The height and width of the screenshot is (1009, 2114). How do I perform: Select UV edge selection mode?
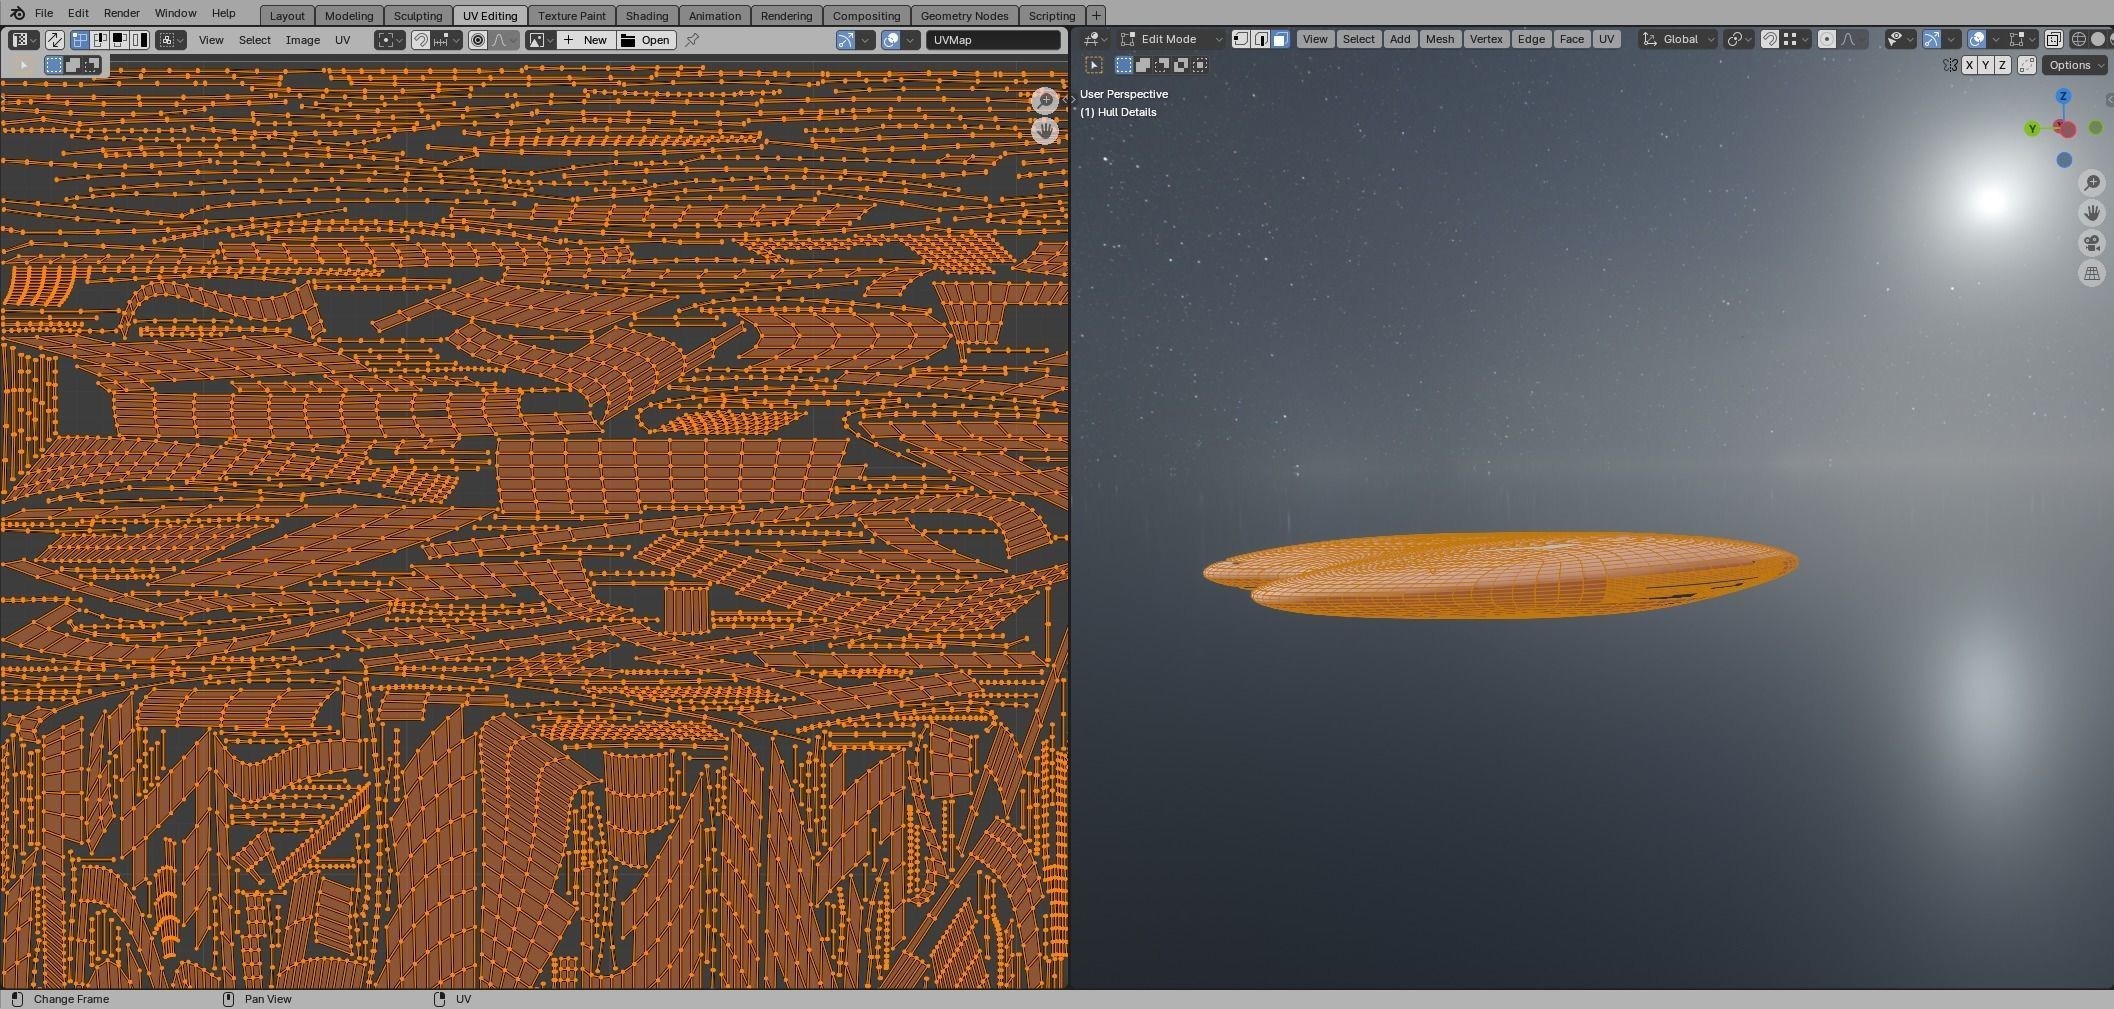coord(99,40)
